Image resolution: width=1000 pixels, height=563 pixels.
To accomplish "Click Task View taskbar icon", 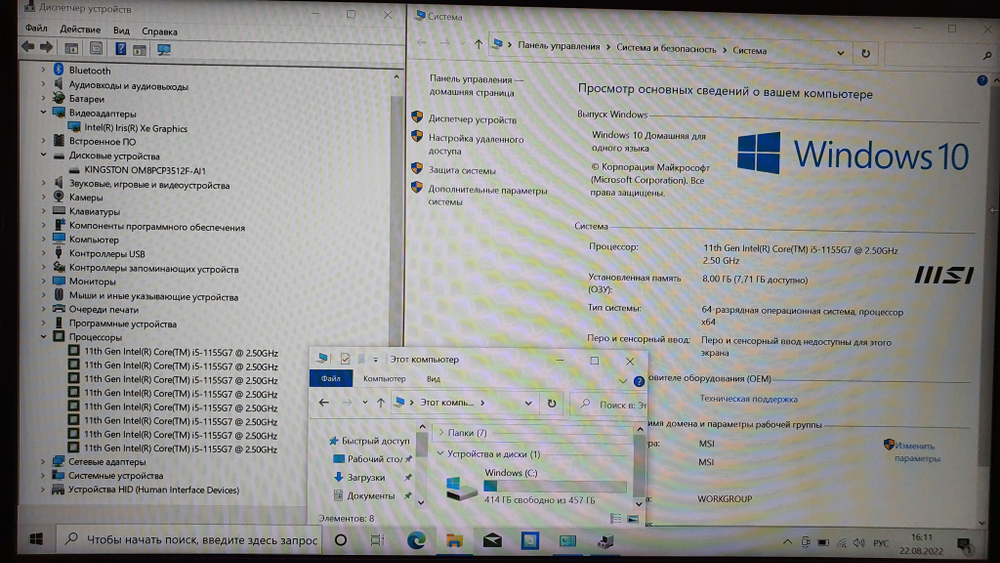I will (377, 540).
